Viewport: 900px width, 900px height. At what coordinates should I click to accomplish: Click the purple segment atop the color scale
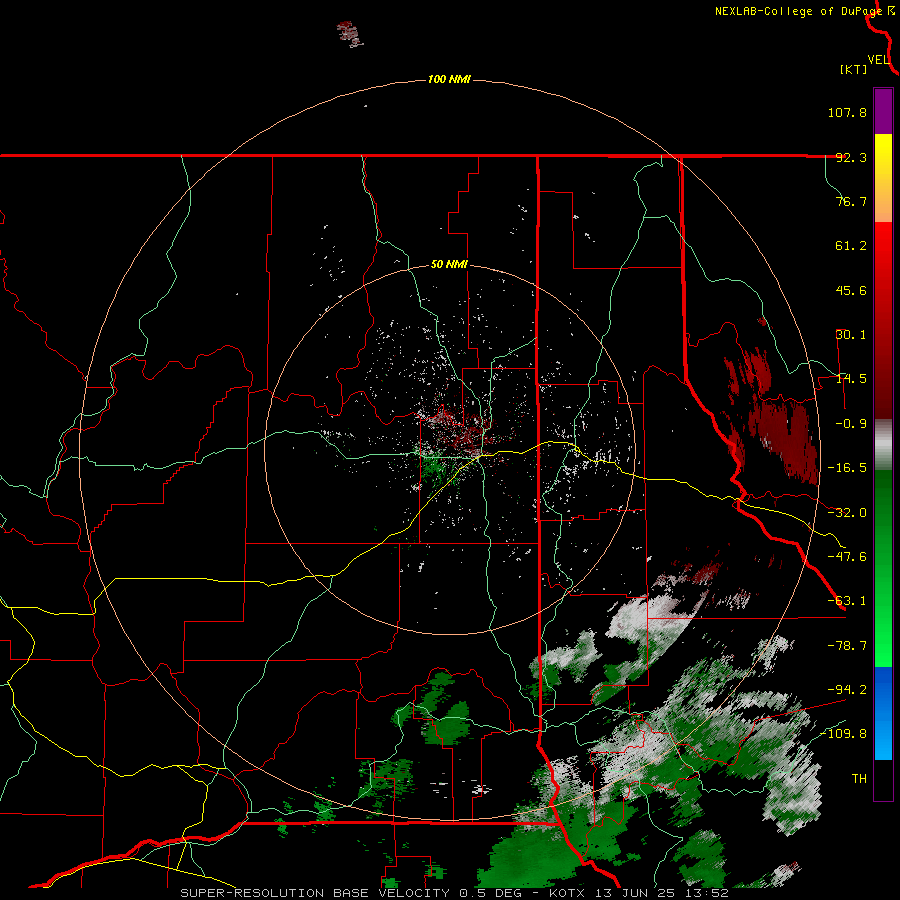point(883,111)
